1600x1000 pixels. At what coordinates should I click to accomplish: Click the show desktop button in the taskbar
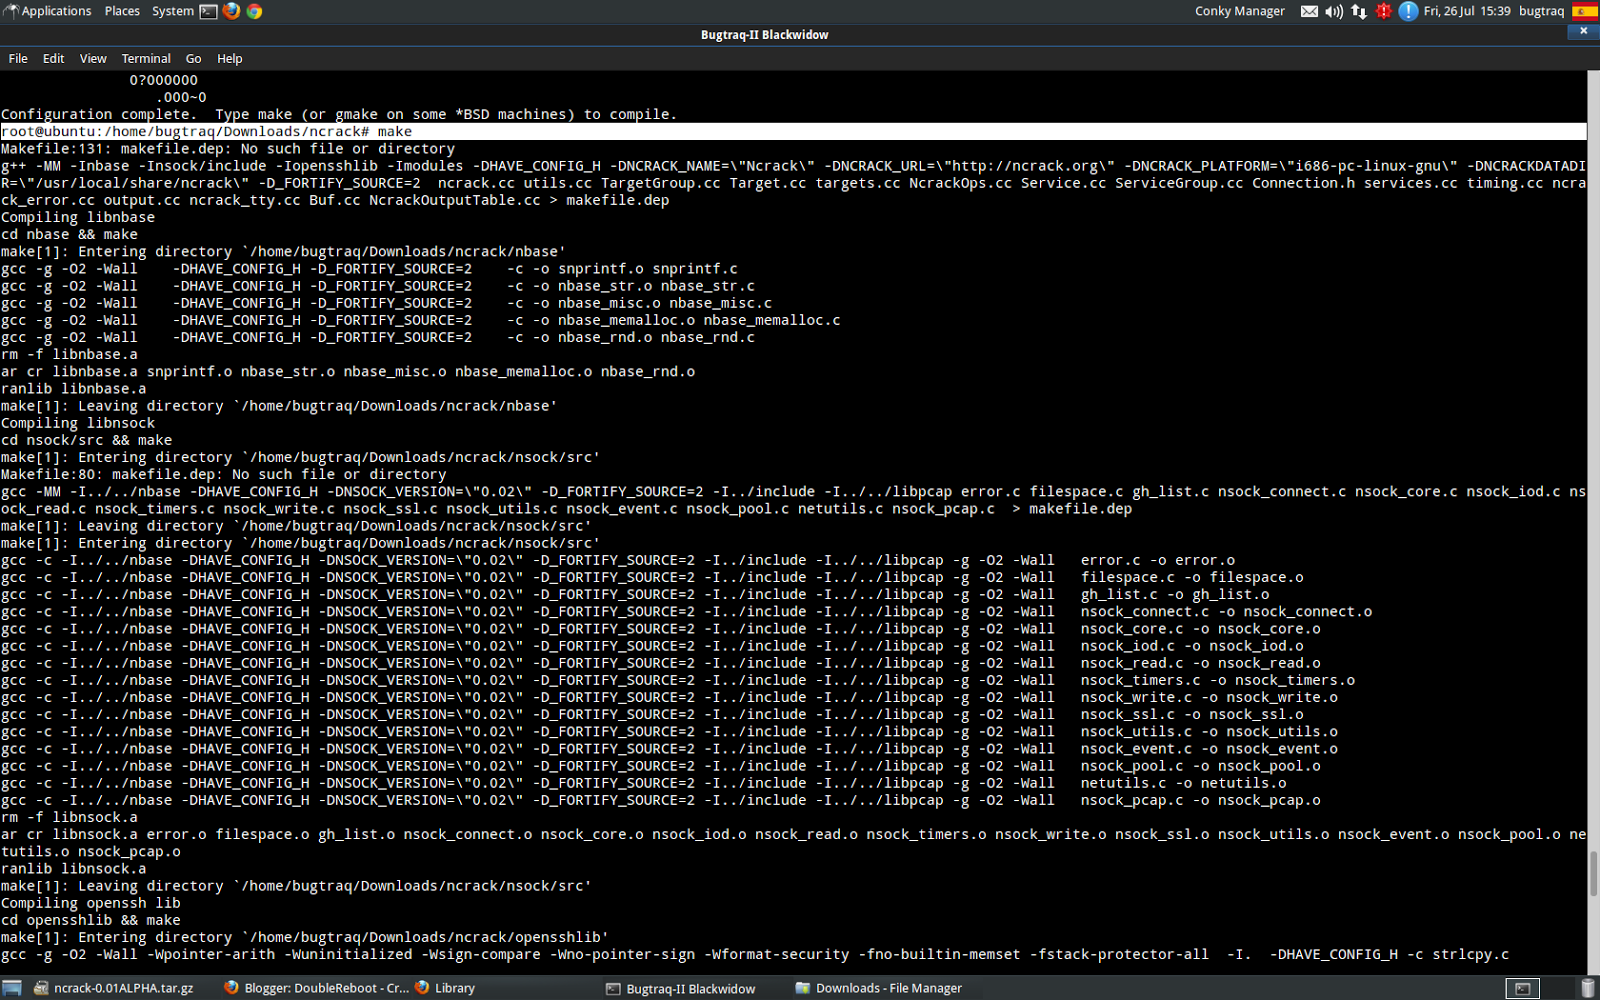11,988
